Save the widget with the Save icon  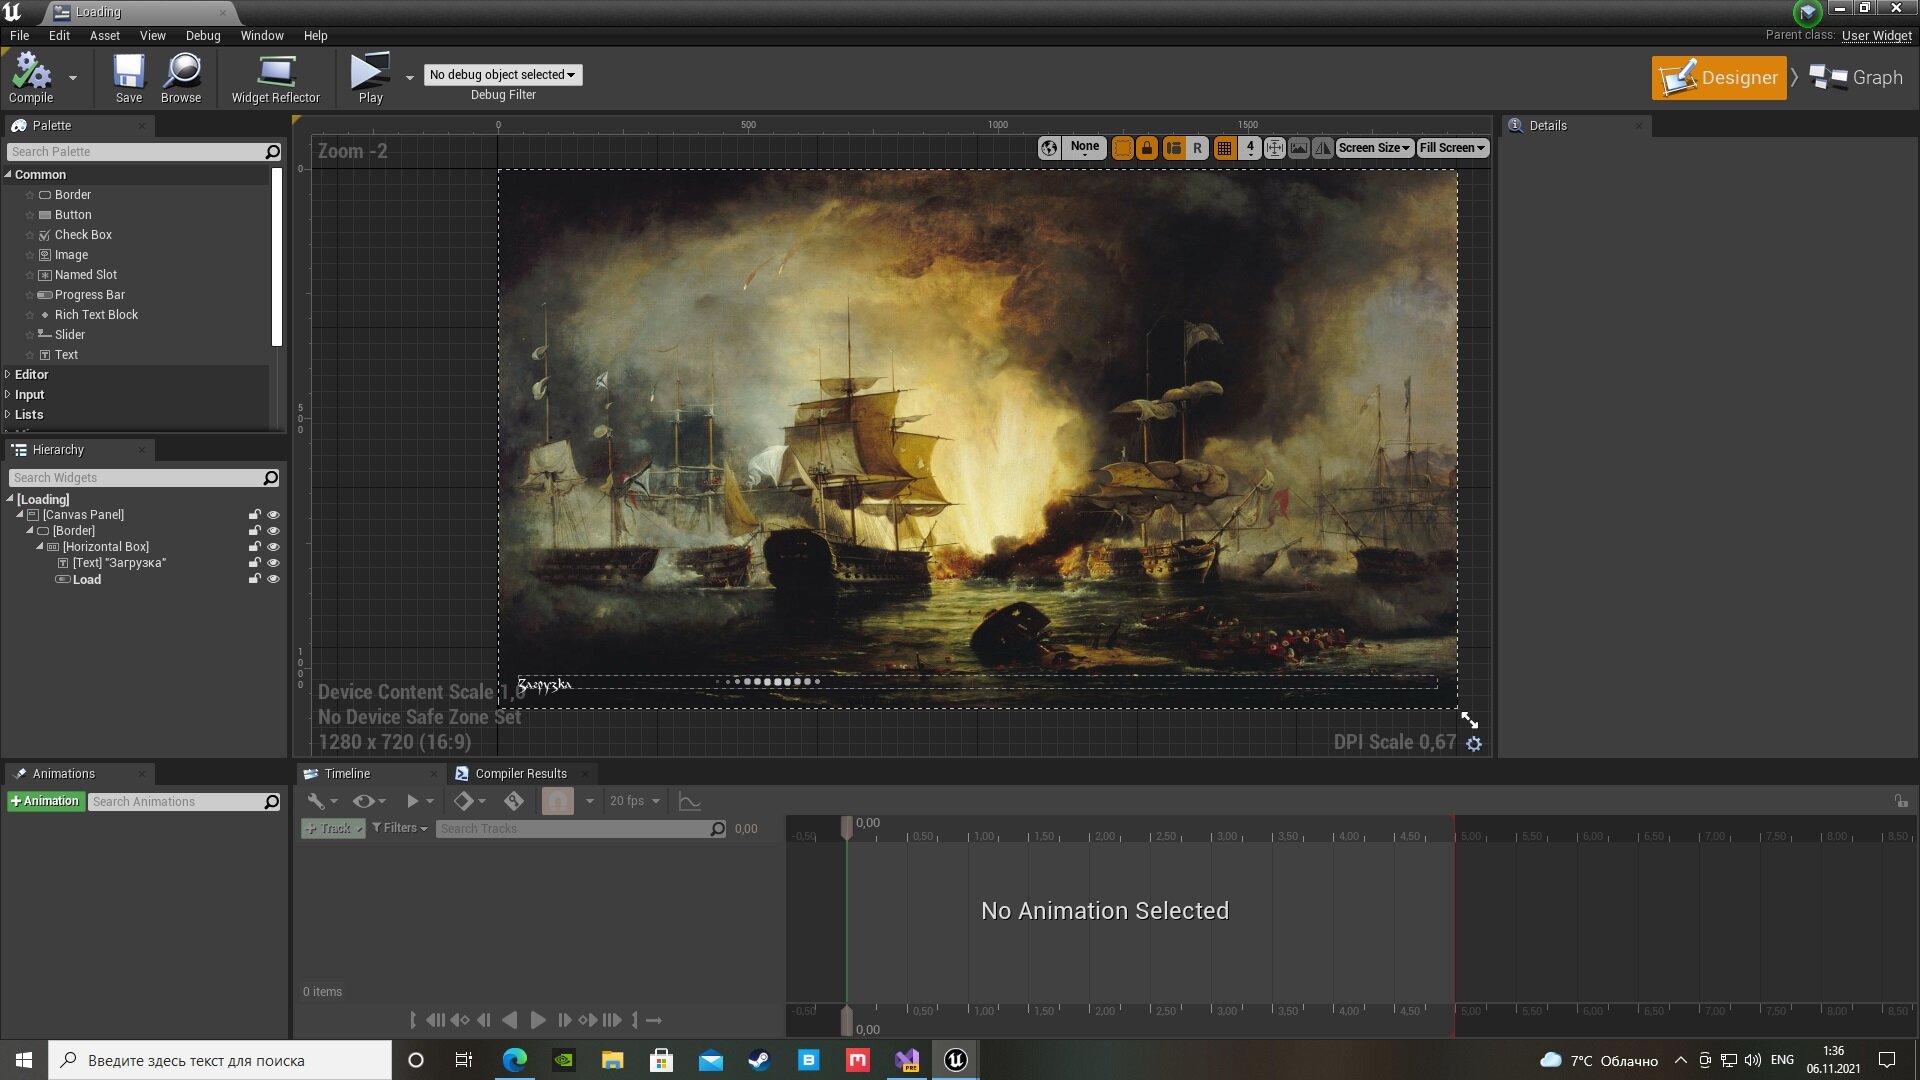129,78
